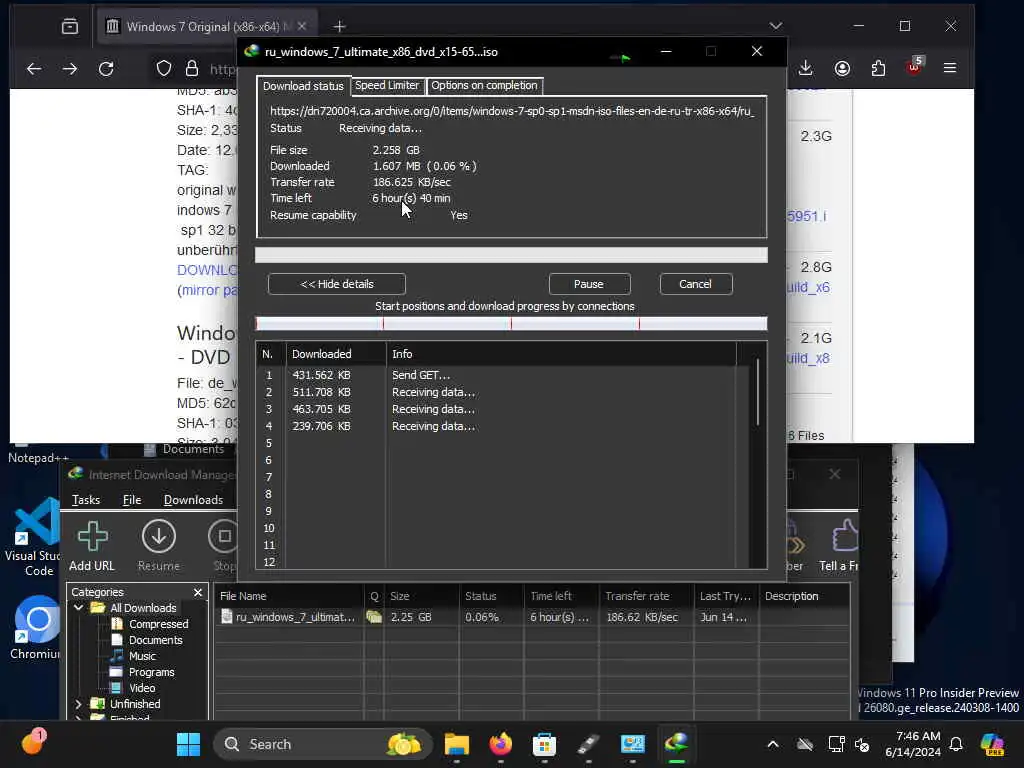Open Firefox application hamburger menu

(950, 68)
